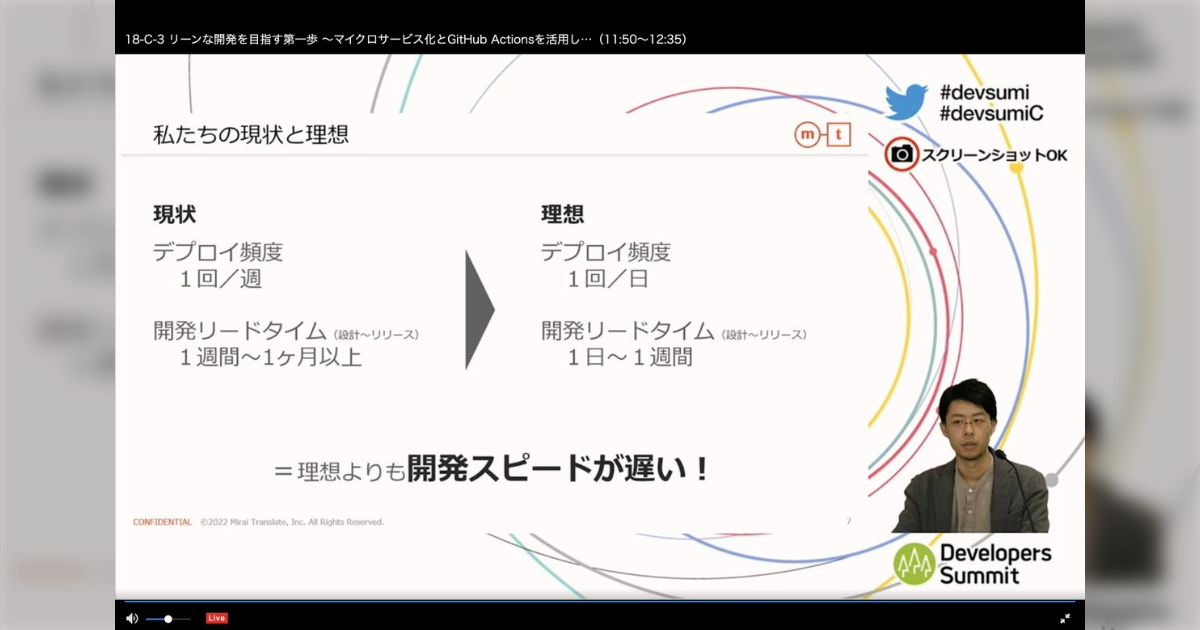Viewport: 1200px width, 630px height.
Task: Adjust the volume slider handle
Action: (167, 618)
